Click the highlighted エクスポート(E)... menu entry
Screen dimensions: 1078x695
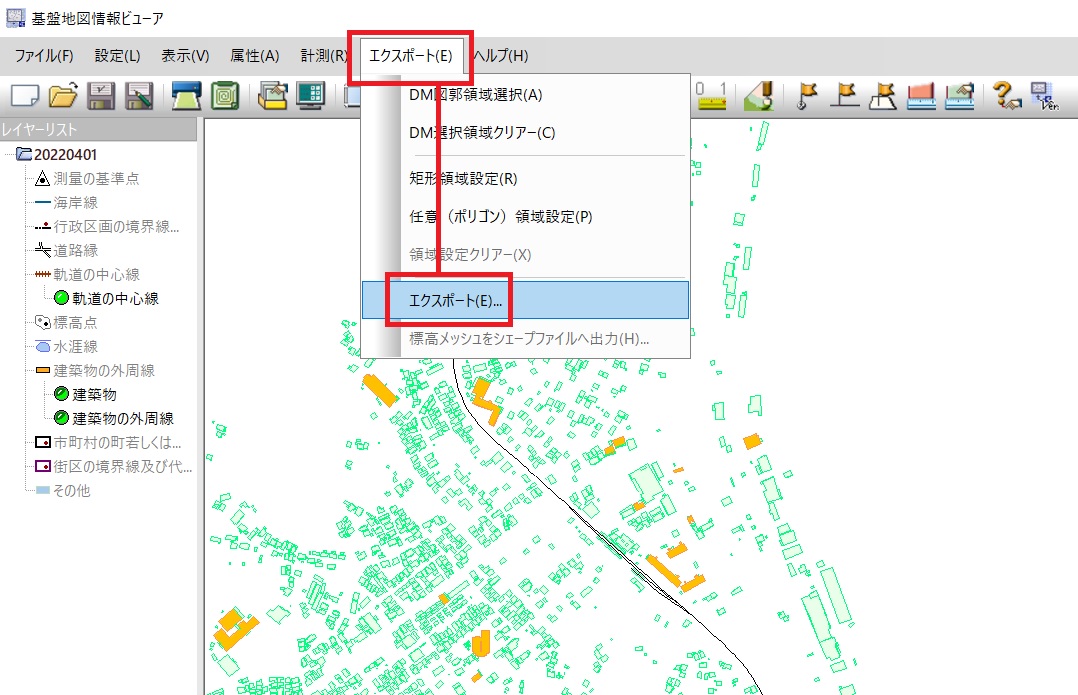point(525,300)
